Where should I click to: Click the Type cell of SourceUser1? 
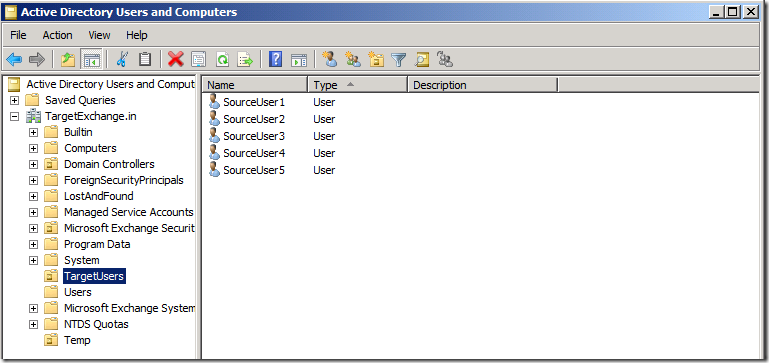(324, 102)
